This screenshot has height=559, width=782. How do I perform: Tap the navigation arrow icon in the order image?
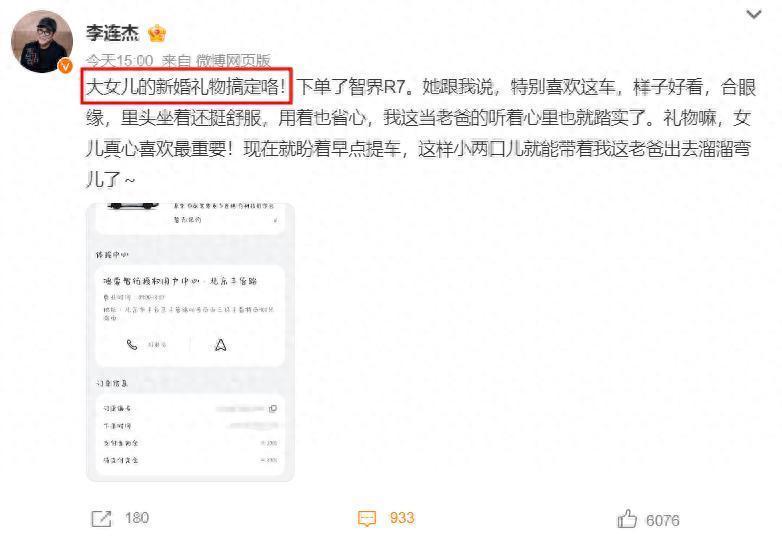[x=220, y=345]
